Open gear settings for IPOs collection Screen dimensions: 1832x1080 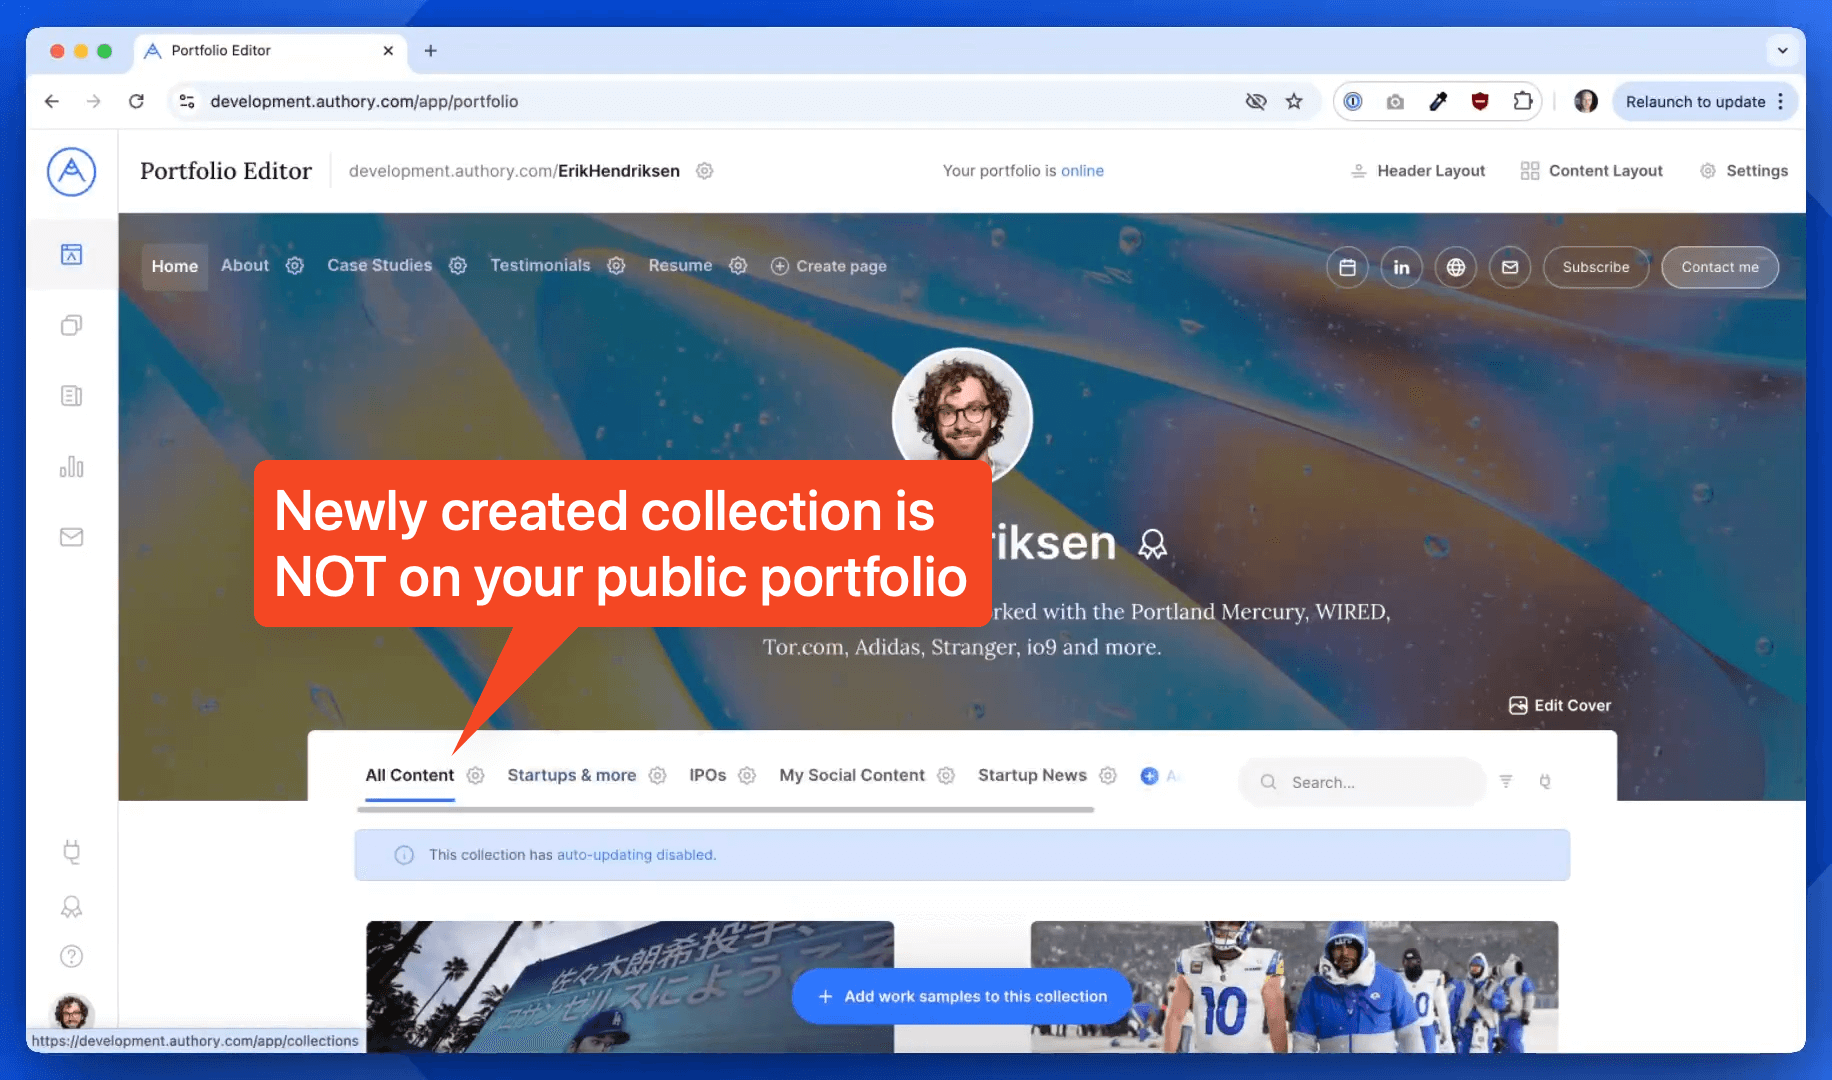point(746,776)
